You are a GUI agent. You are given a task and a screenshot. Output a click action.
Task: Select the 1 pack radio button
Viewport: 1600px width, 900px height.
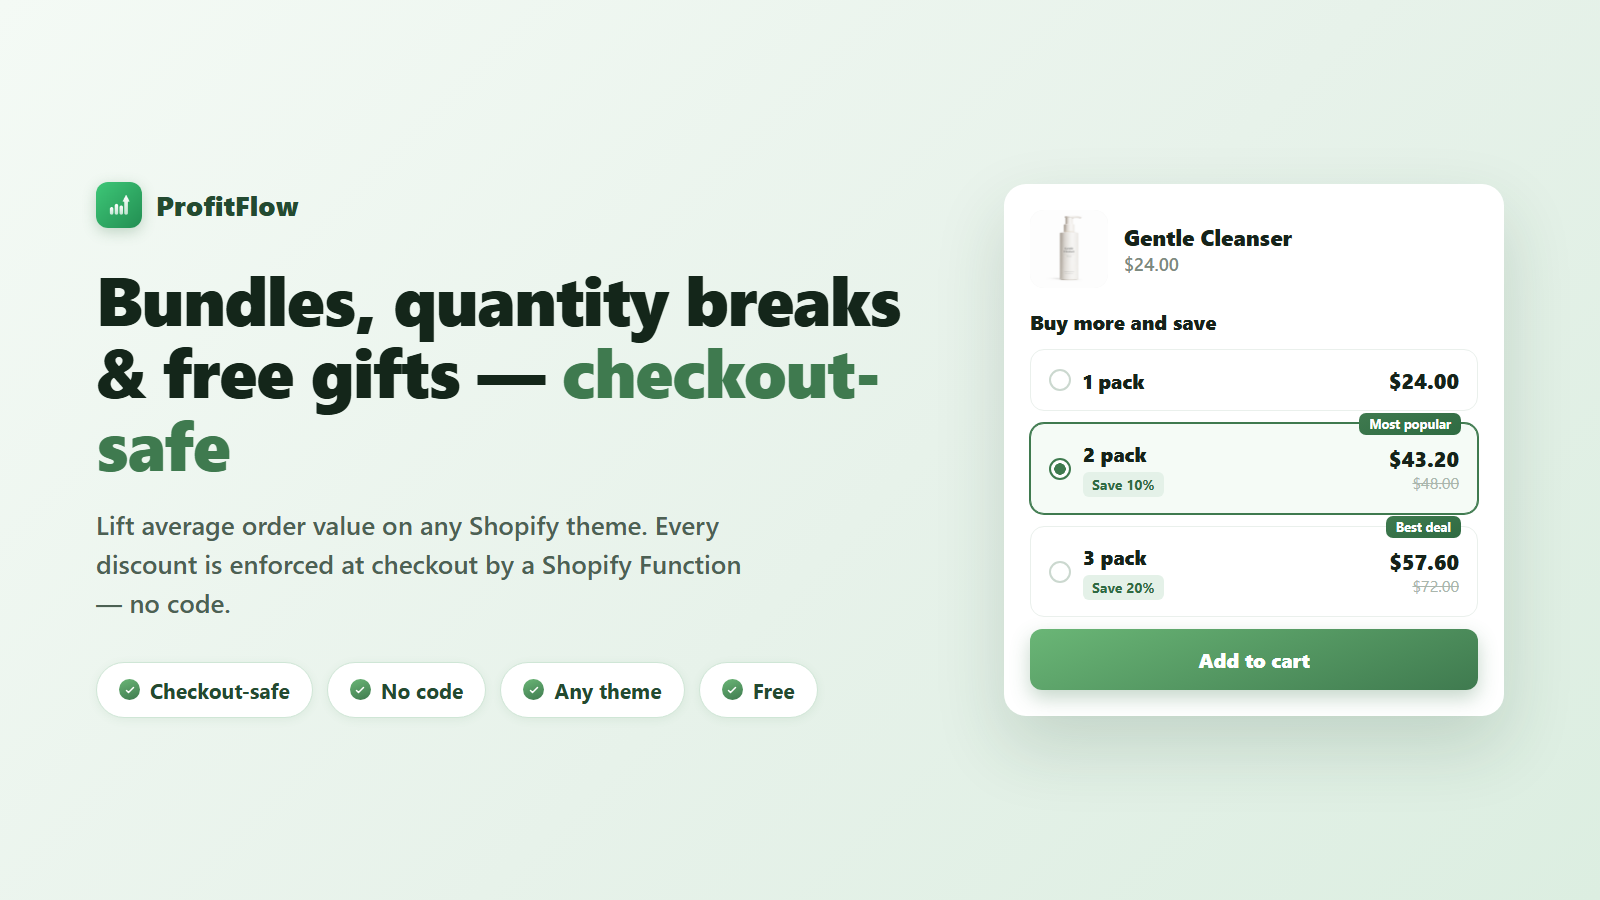tap(1060, 380)
